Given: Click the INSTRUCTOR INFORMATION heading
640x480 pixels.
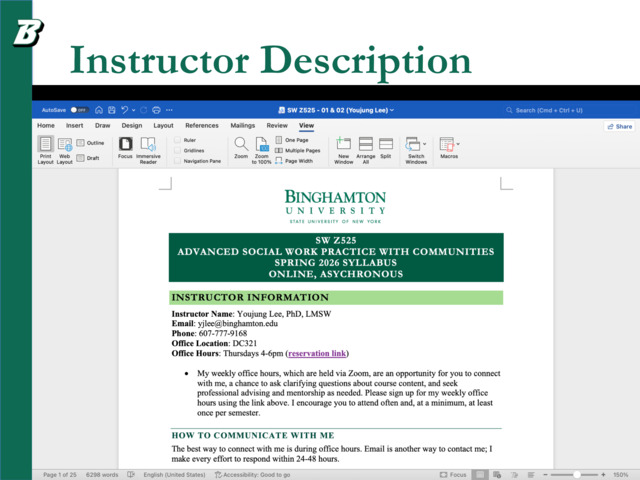Looking at the screenshot, I should click(x=250, y=297).
